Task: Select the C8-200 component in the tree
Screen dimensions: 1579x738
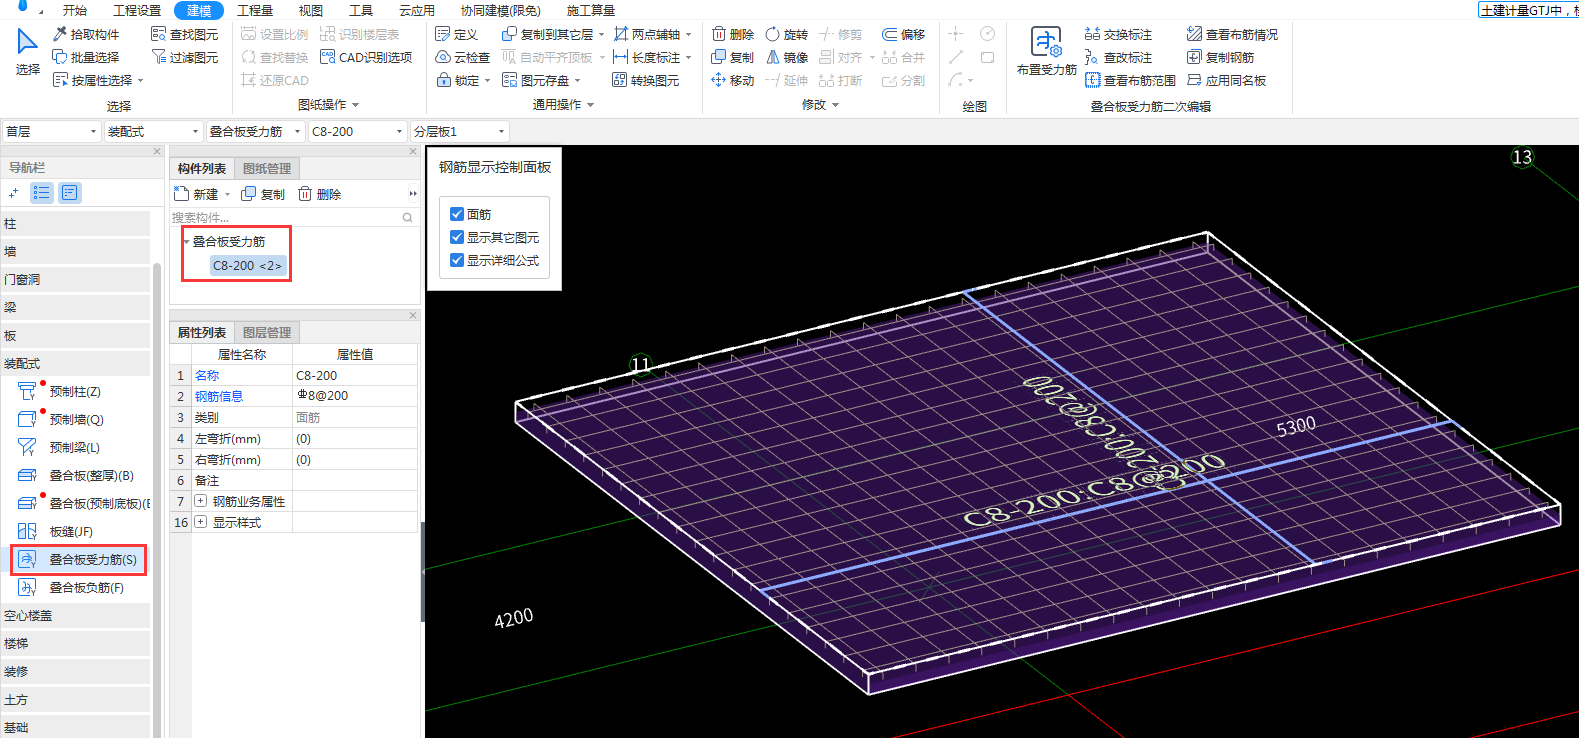Action: point(247,266)
